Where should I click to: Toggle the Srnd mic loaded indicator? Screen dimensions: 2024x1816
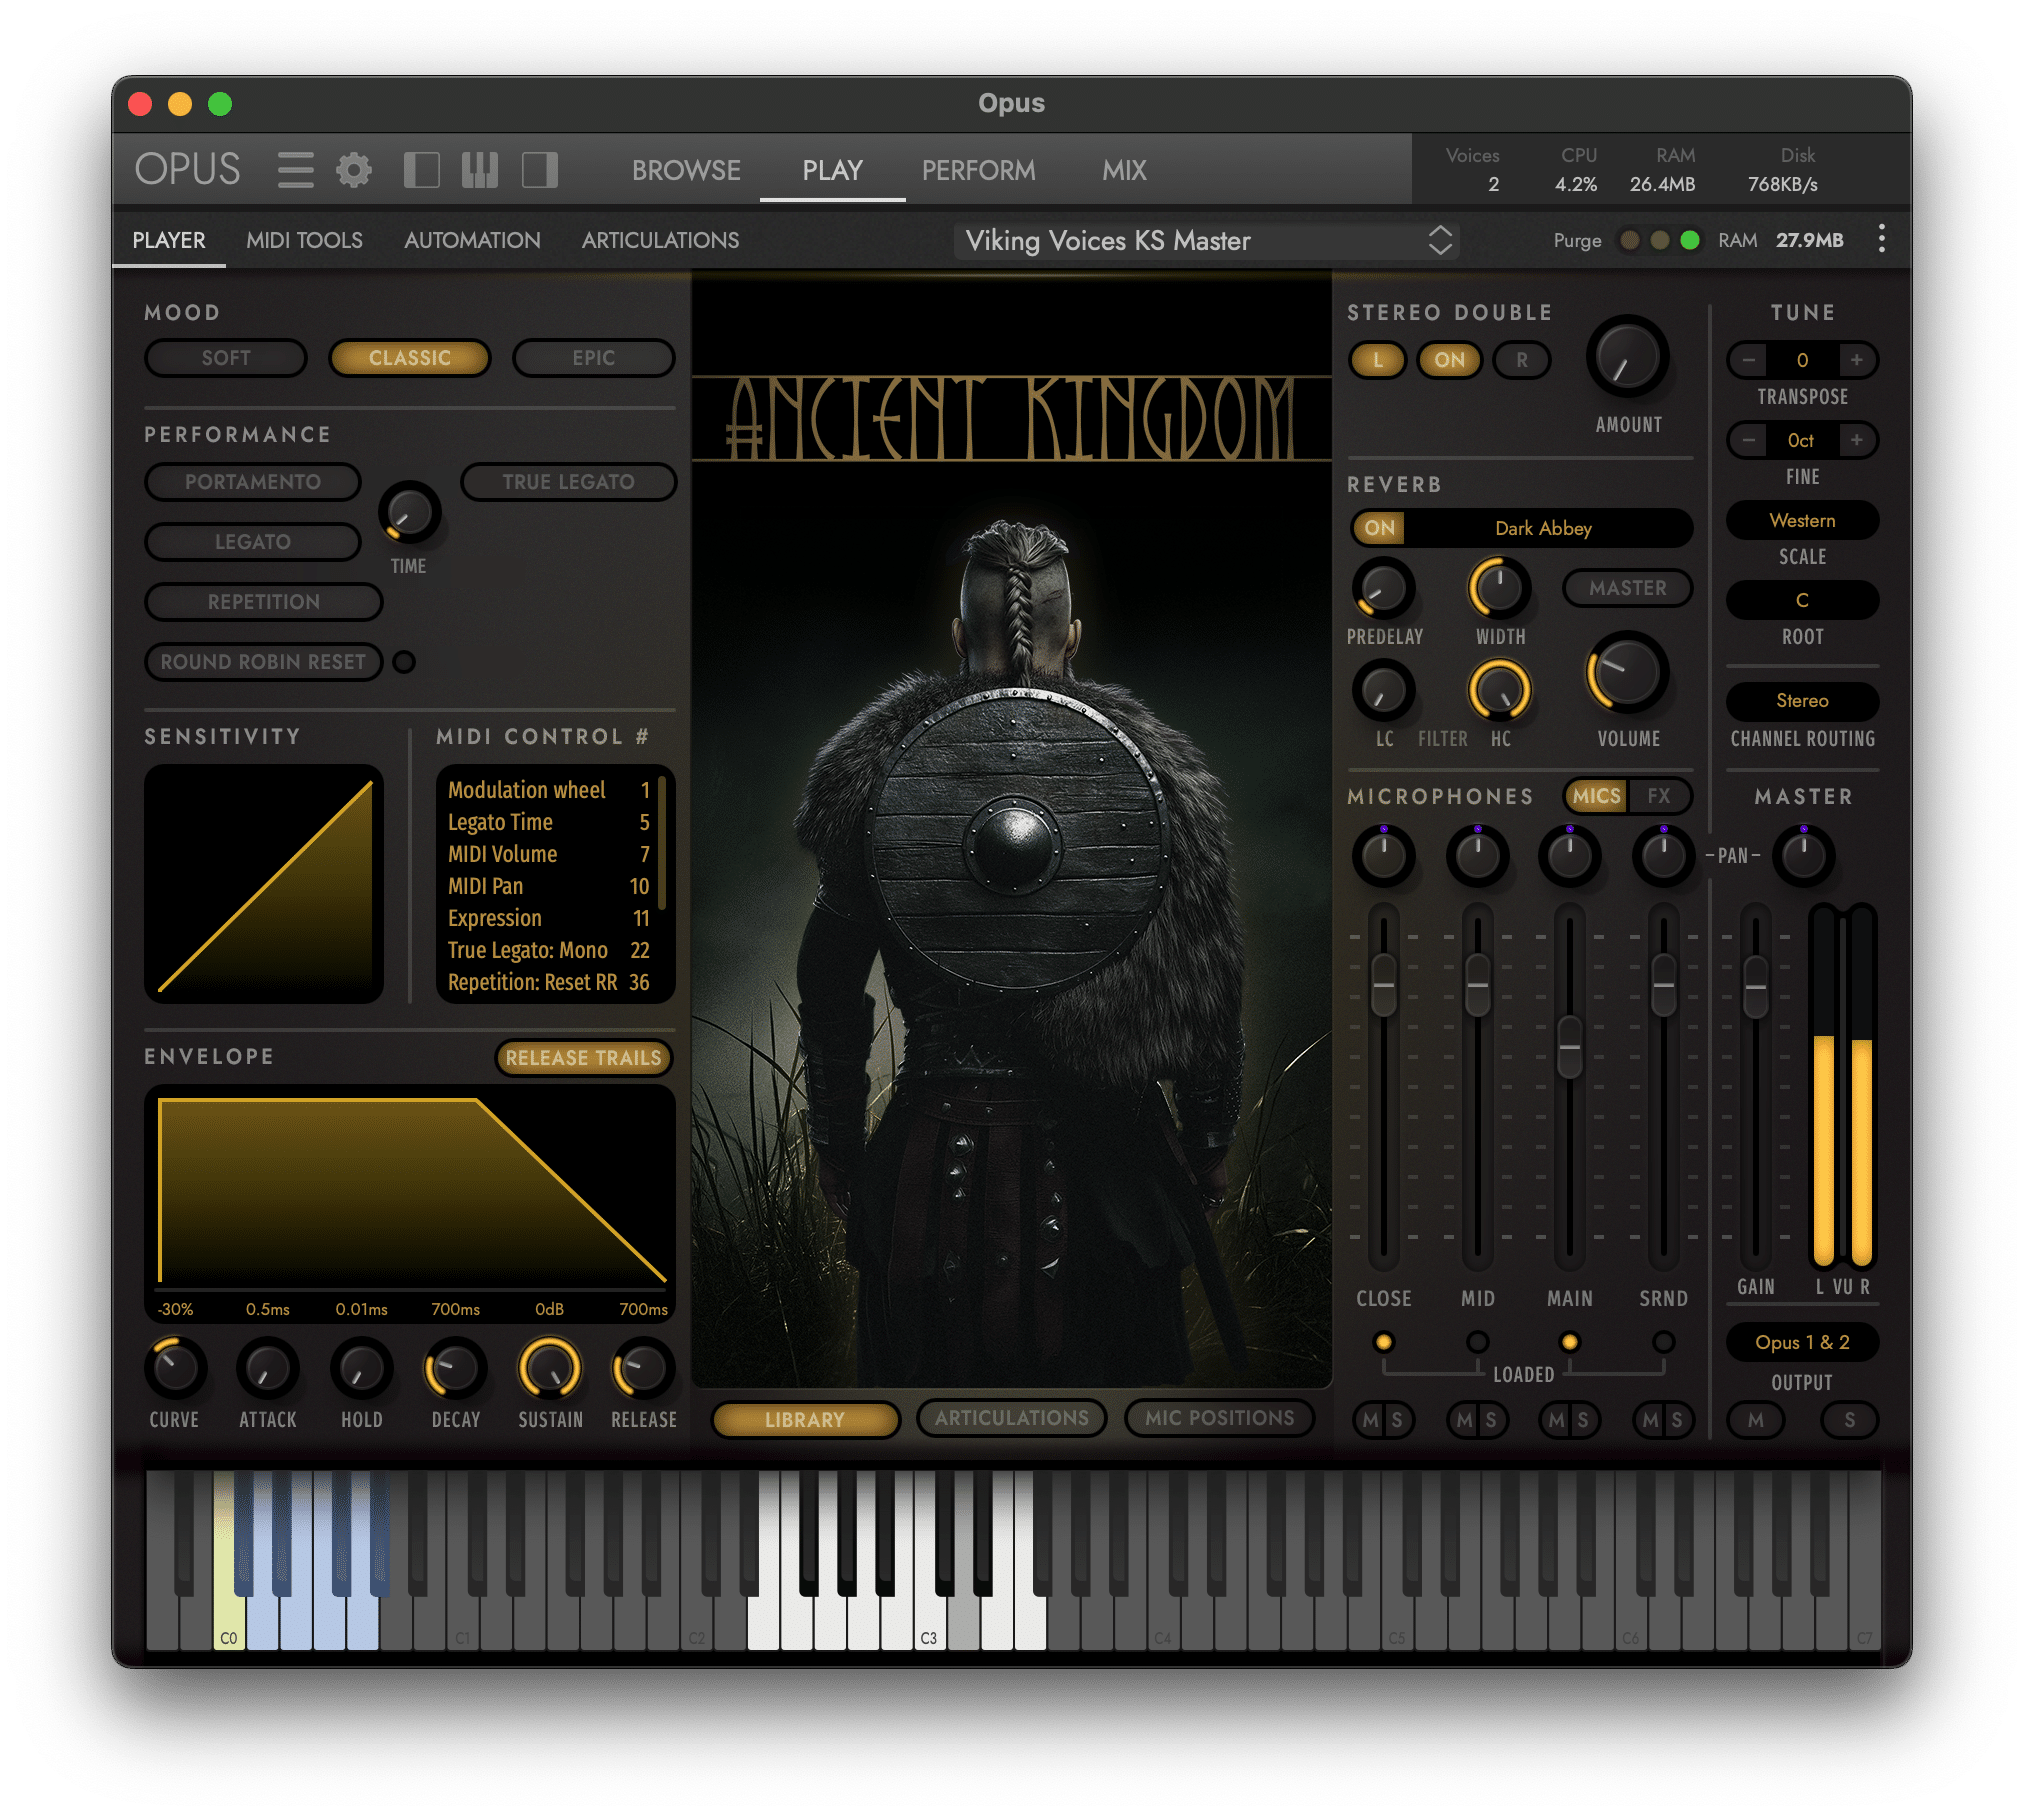click(x=1663, y=1342)
